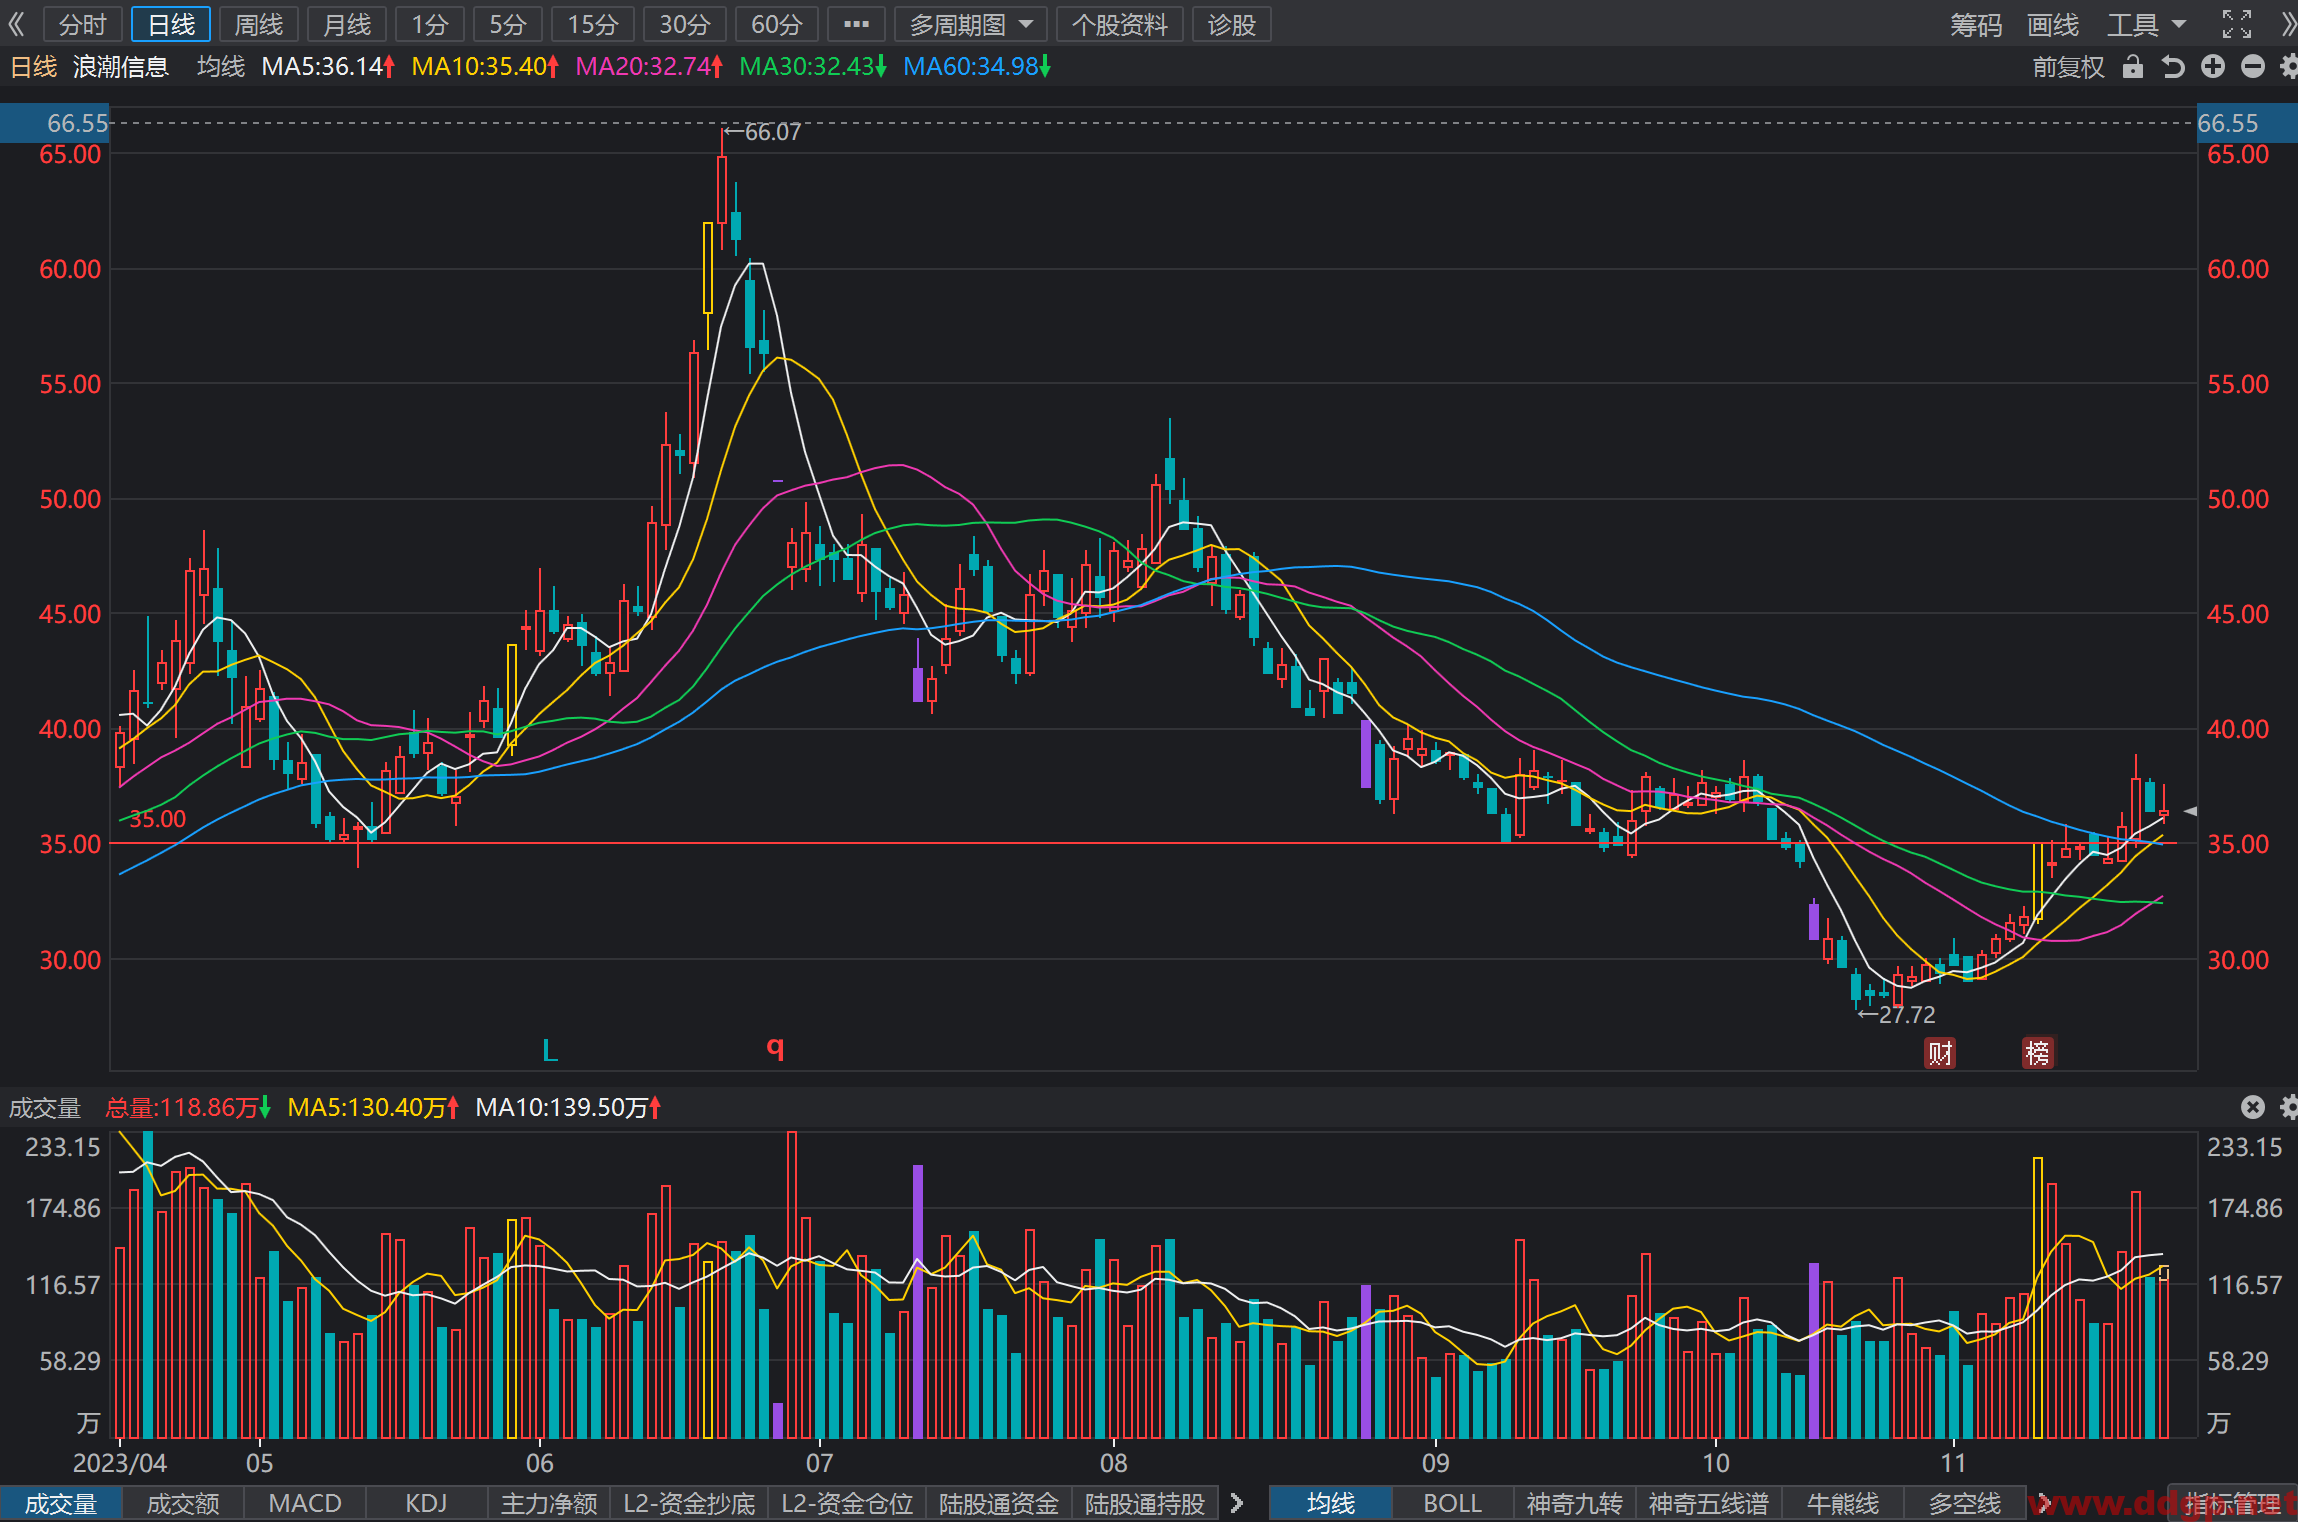Image resolution: width=2298 pixels, height=1522 pixels.
Task: Collapse left panel with double chevron
Action: point(16,24)
